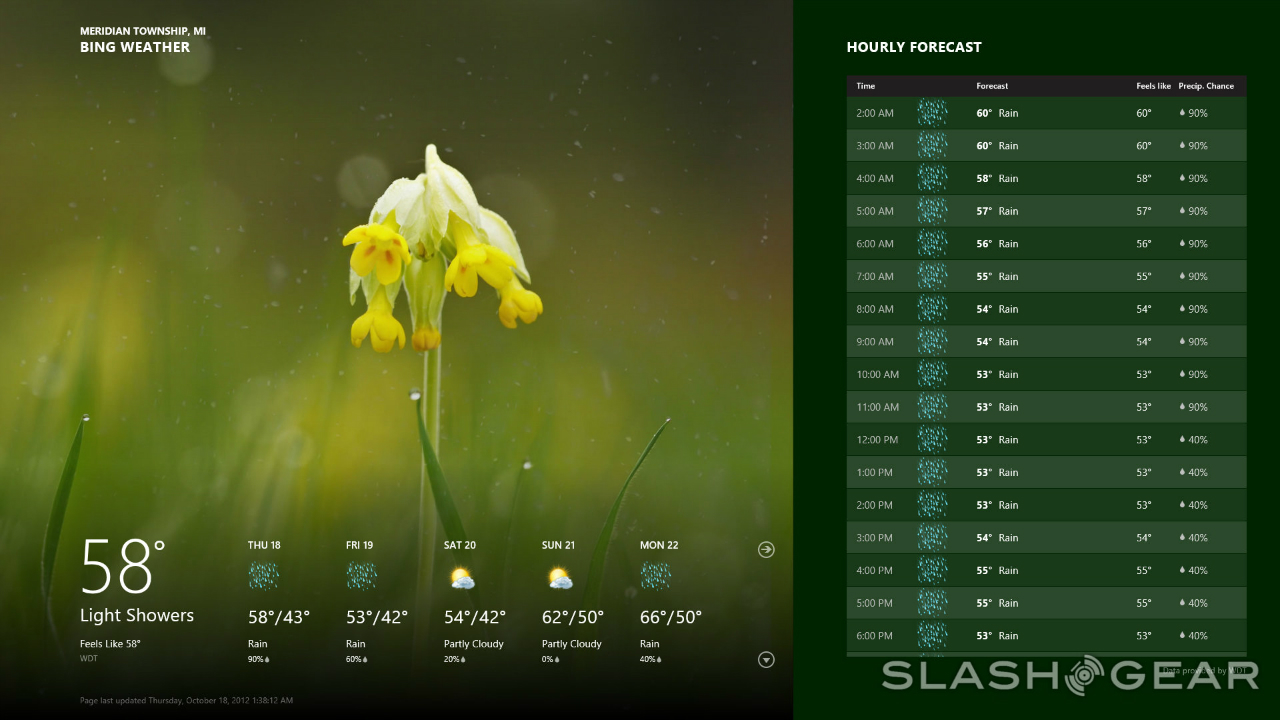Screen dimensions: 1280x720
Task: Click the 12:00 PM rain icon
Action: [x=932, y=440]
